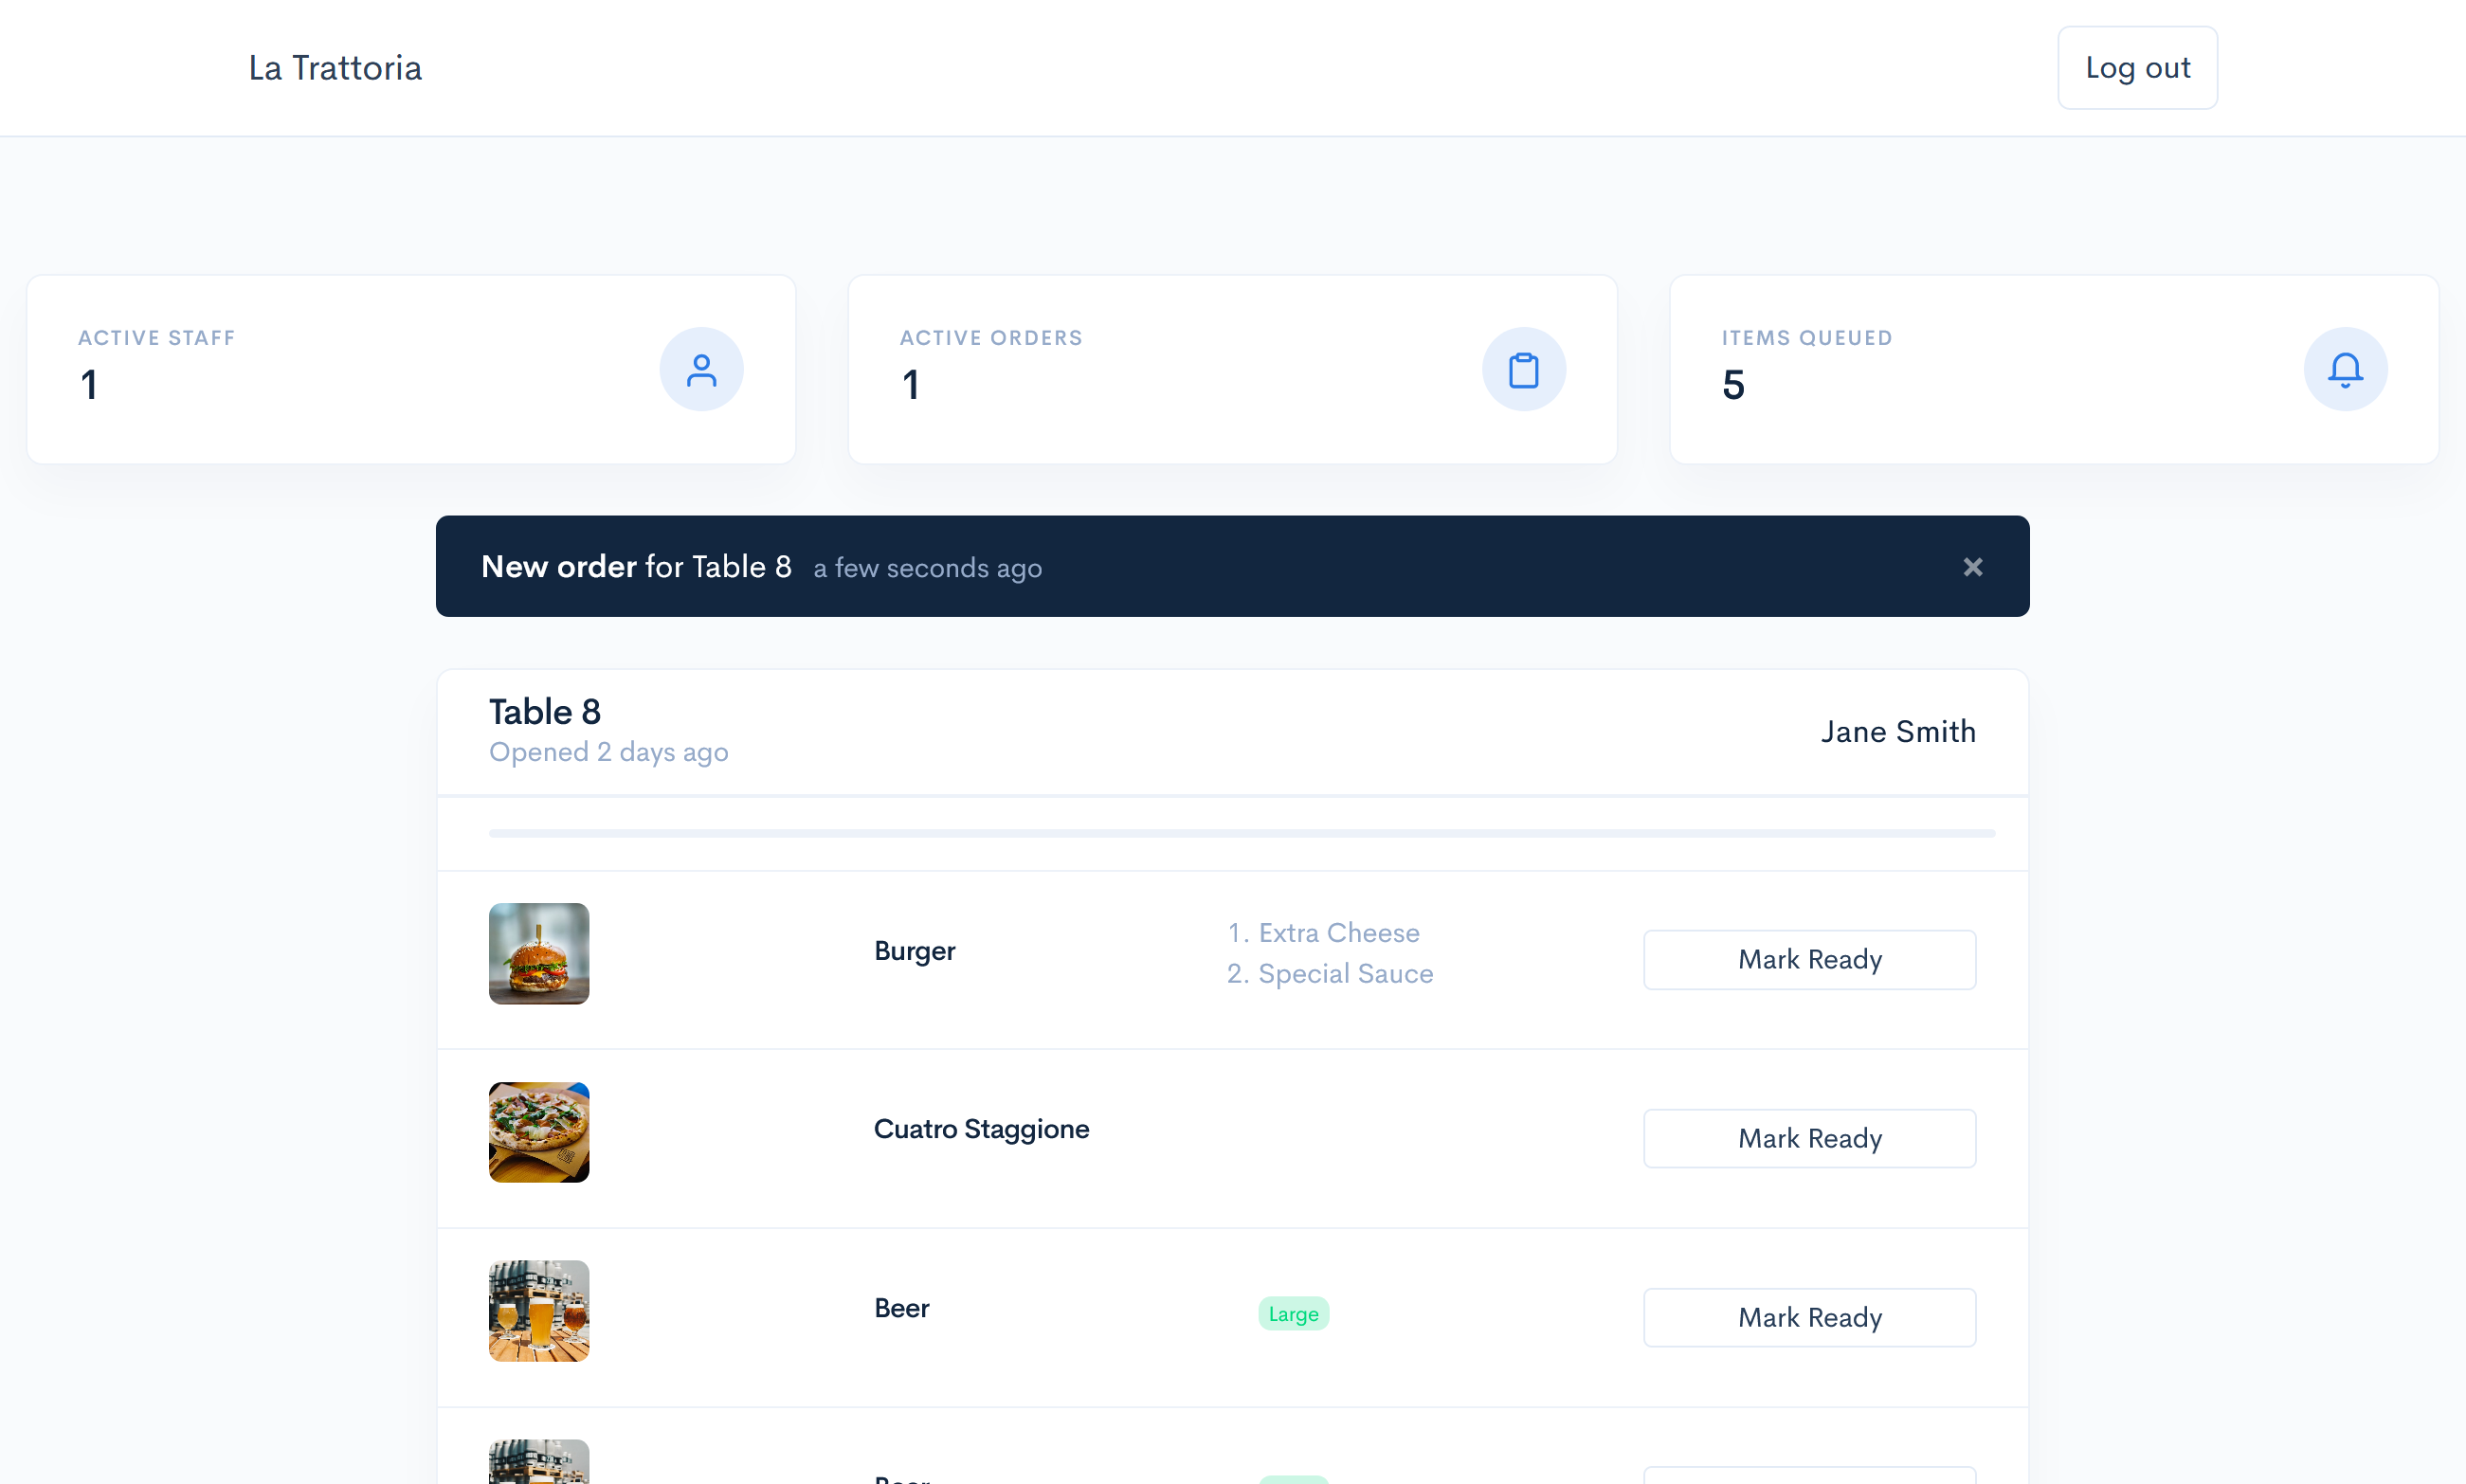Click the Large size badge on Beer
This screenshot has width=2466, height=1484.
[1295, 1313]
